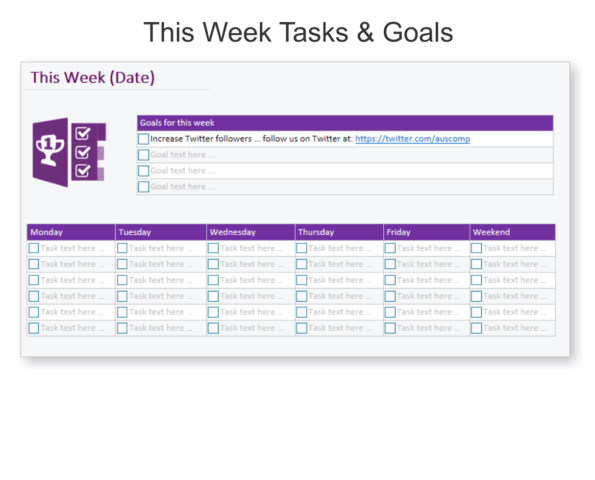Check the Increase Twitter followers goal checkbox
595x480 pixels.
pyautogui.click(x=143, y=139)
